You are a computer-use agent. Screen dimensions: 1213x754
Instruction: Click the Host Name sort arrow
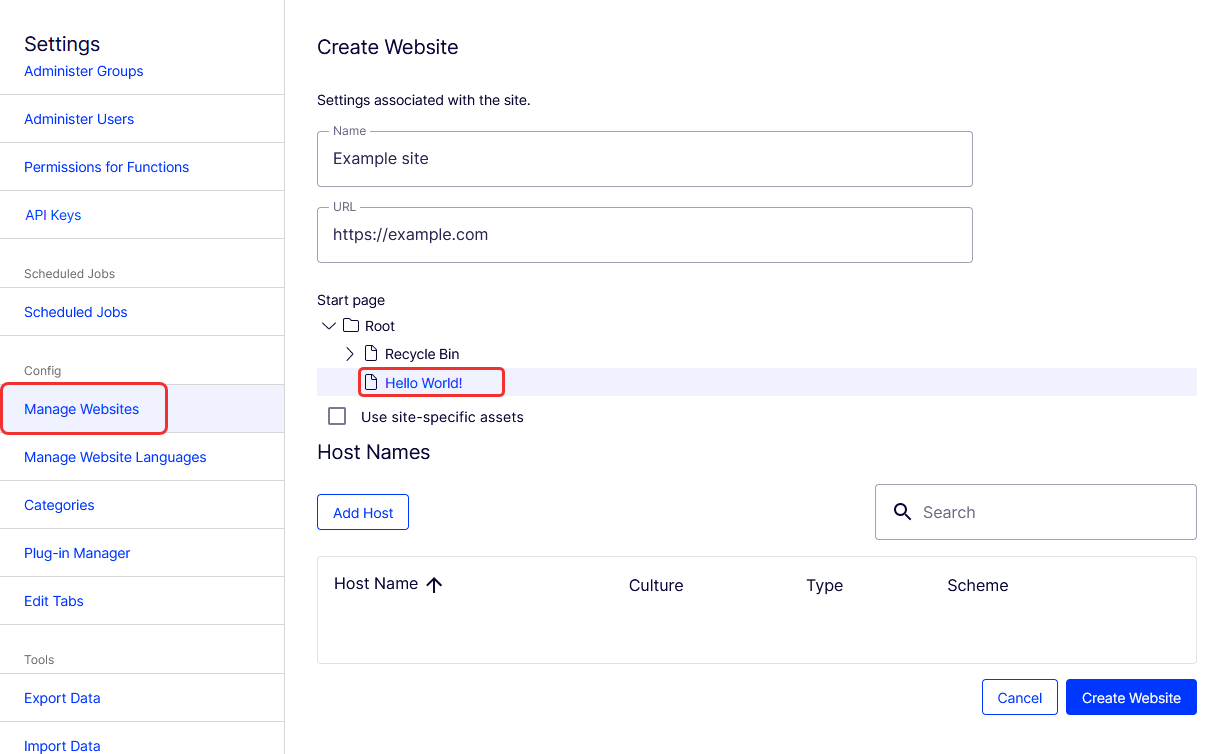[434, 585]
